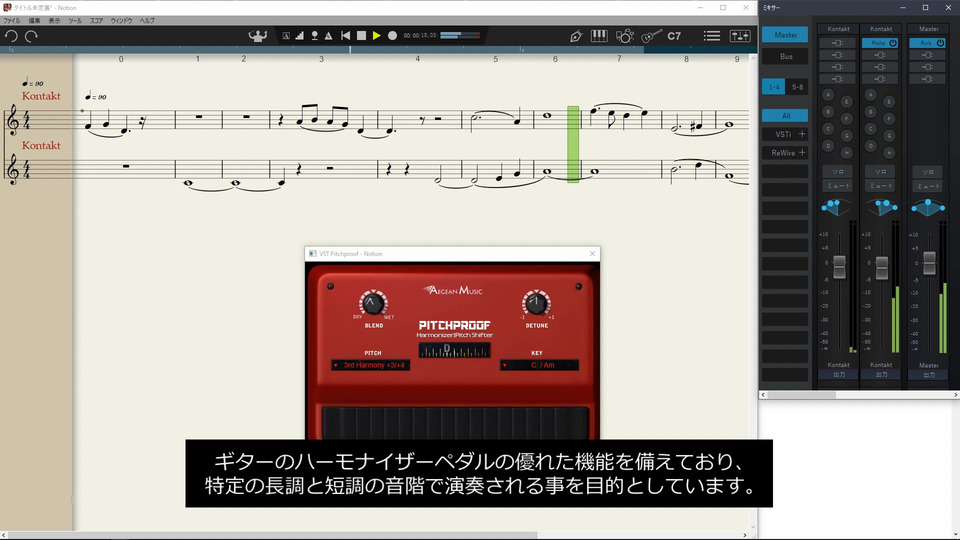960x540 pixels.
Task: Click the upper Kontakt staff label
Action: [x=41, y=96]
